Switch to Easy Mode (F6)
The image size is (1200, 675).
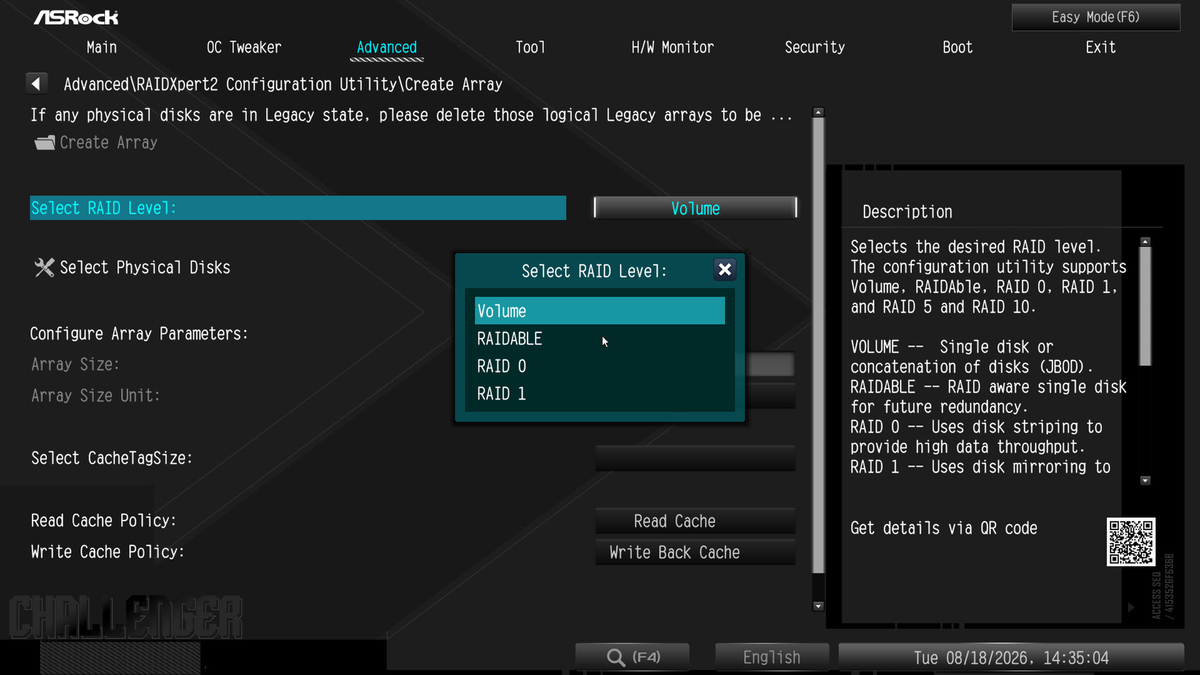pos(1096,17)
